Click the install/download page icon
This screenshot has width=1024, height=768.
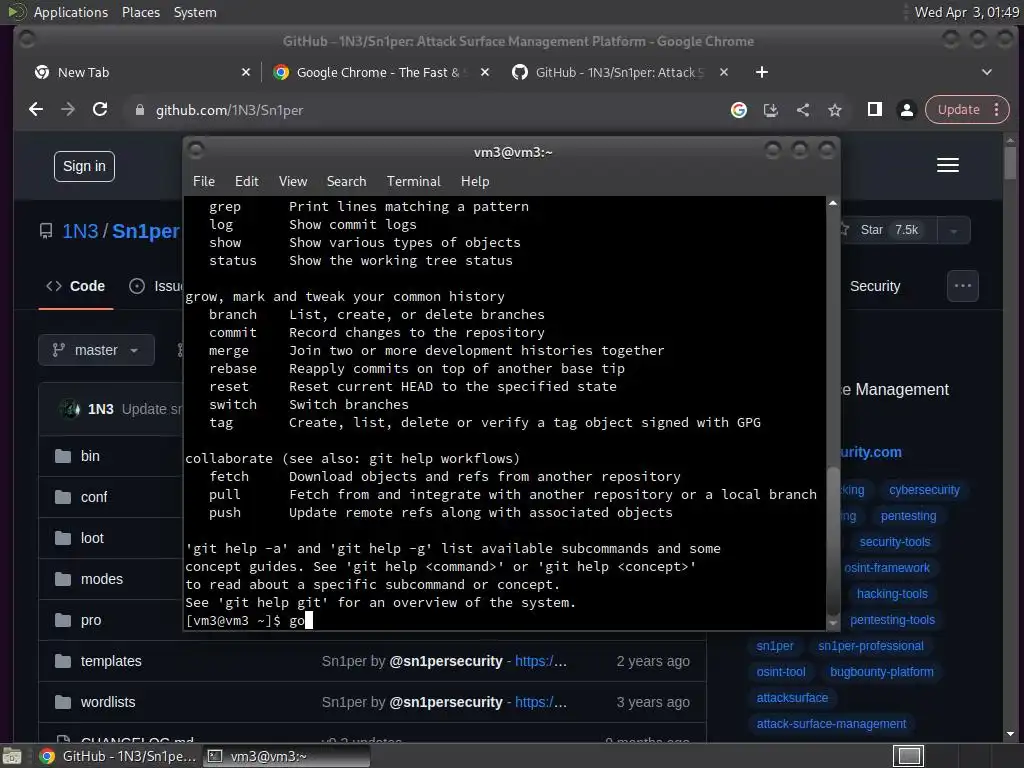[x=771, y=110]
